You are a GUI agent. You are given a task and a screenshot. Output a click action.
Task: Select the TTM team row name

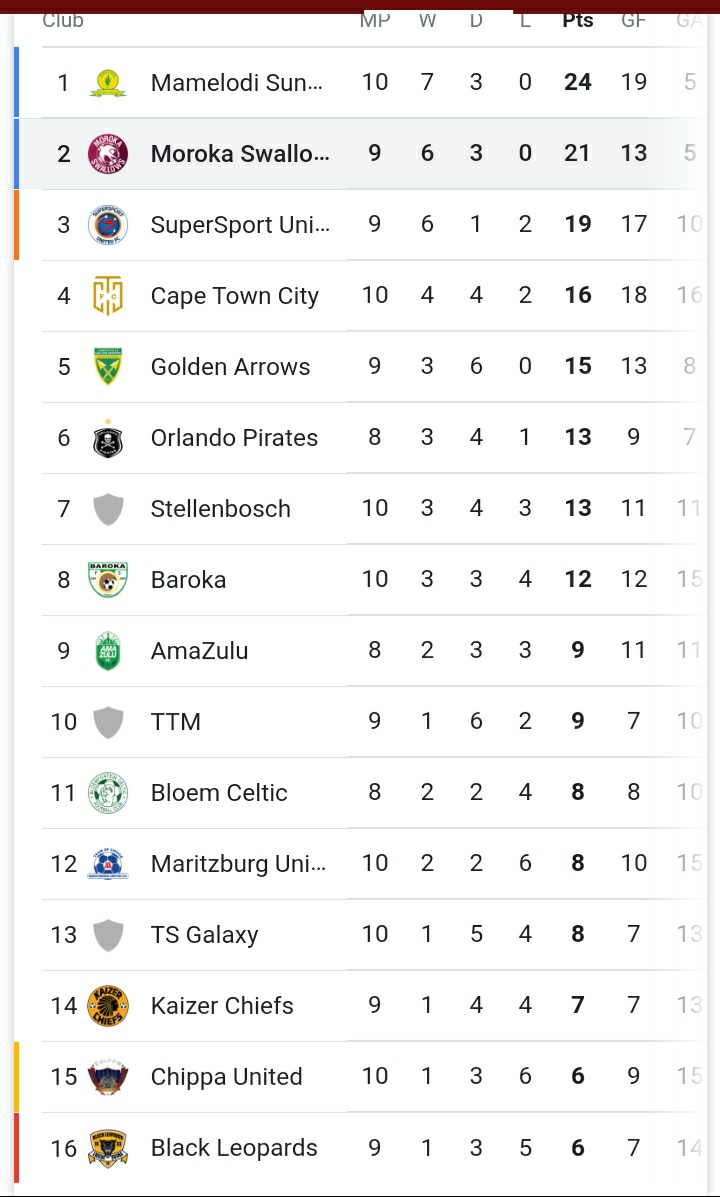coord(176,721)
